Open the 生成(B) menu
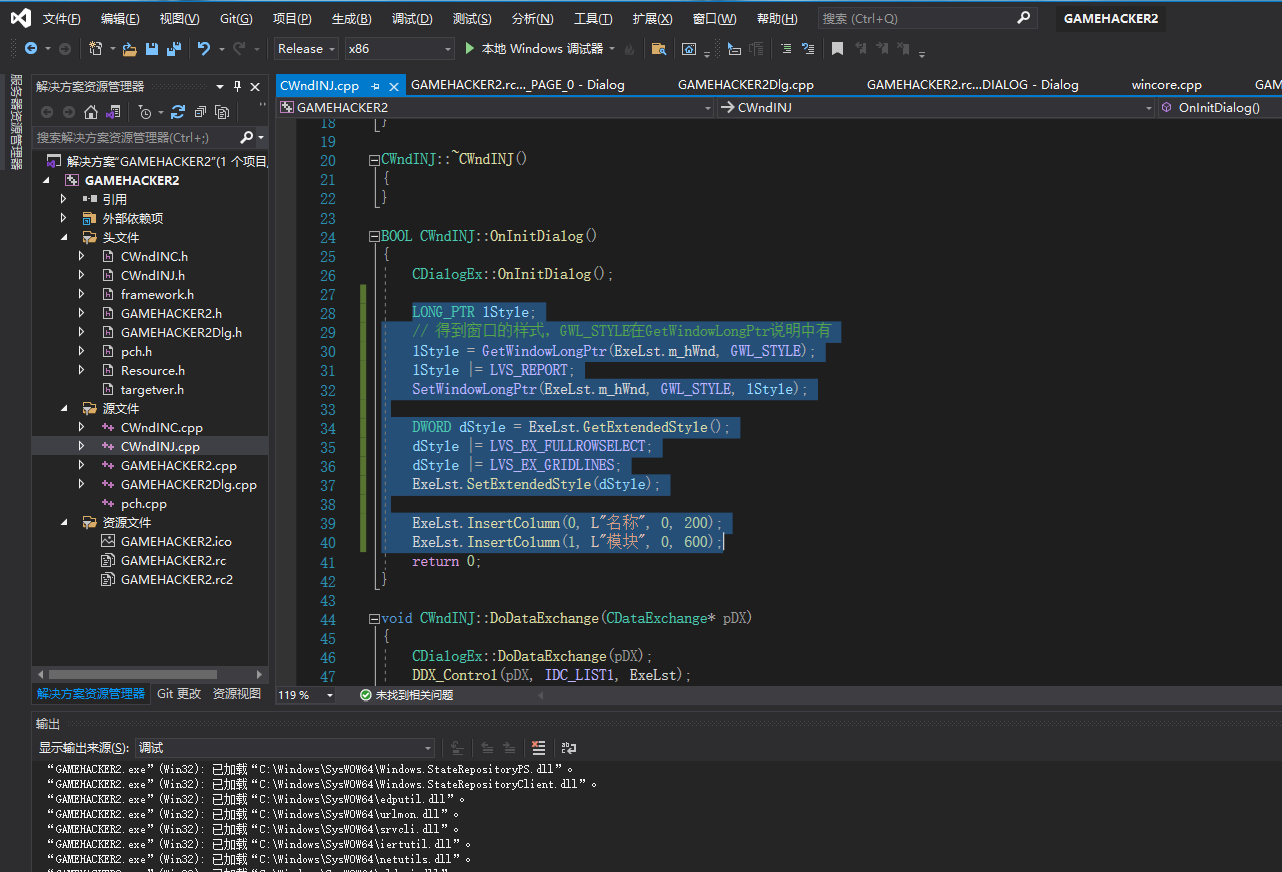Screen dimensions: 1282x872 point(351,18)
